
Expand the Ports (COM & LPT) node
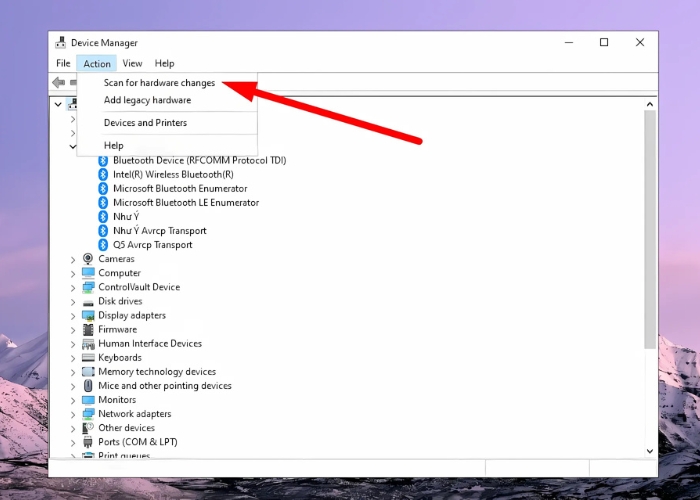click(73, 442)
